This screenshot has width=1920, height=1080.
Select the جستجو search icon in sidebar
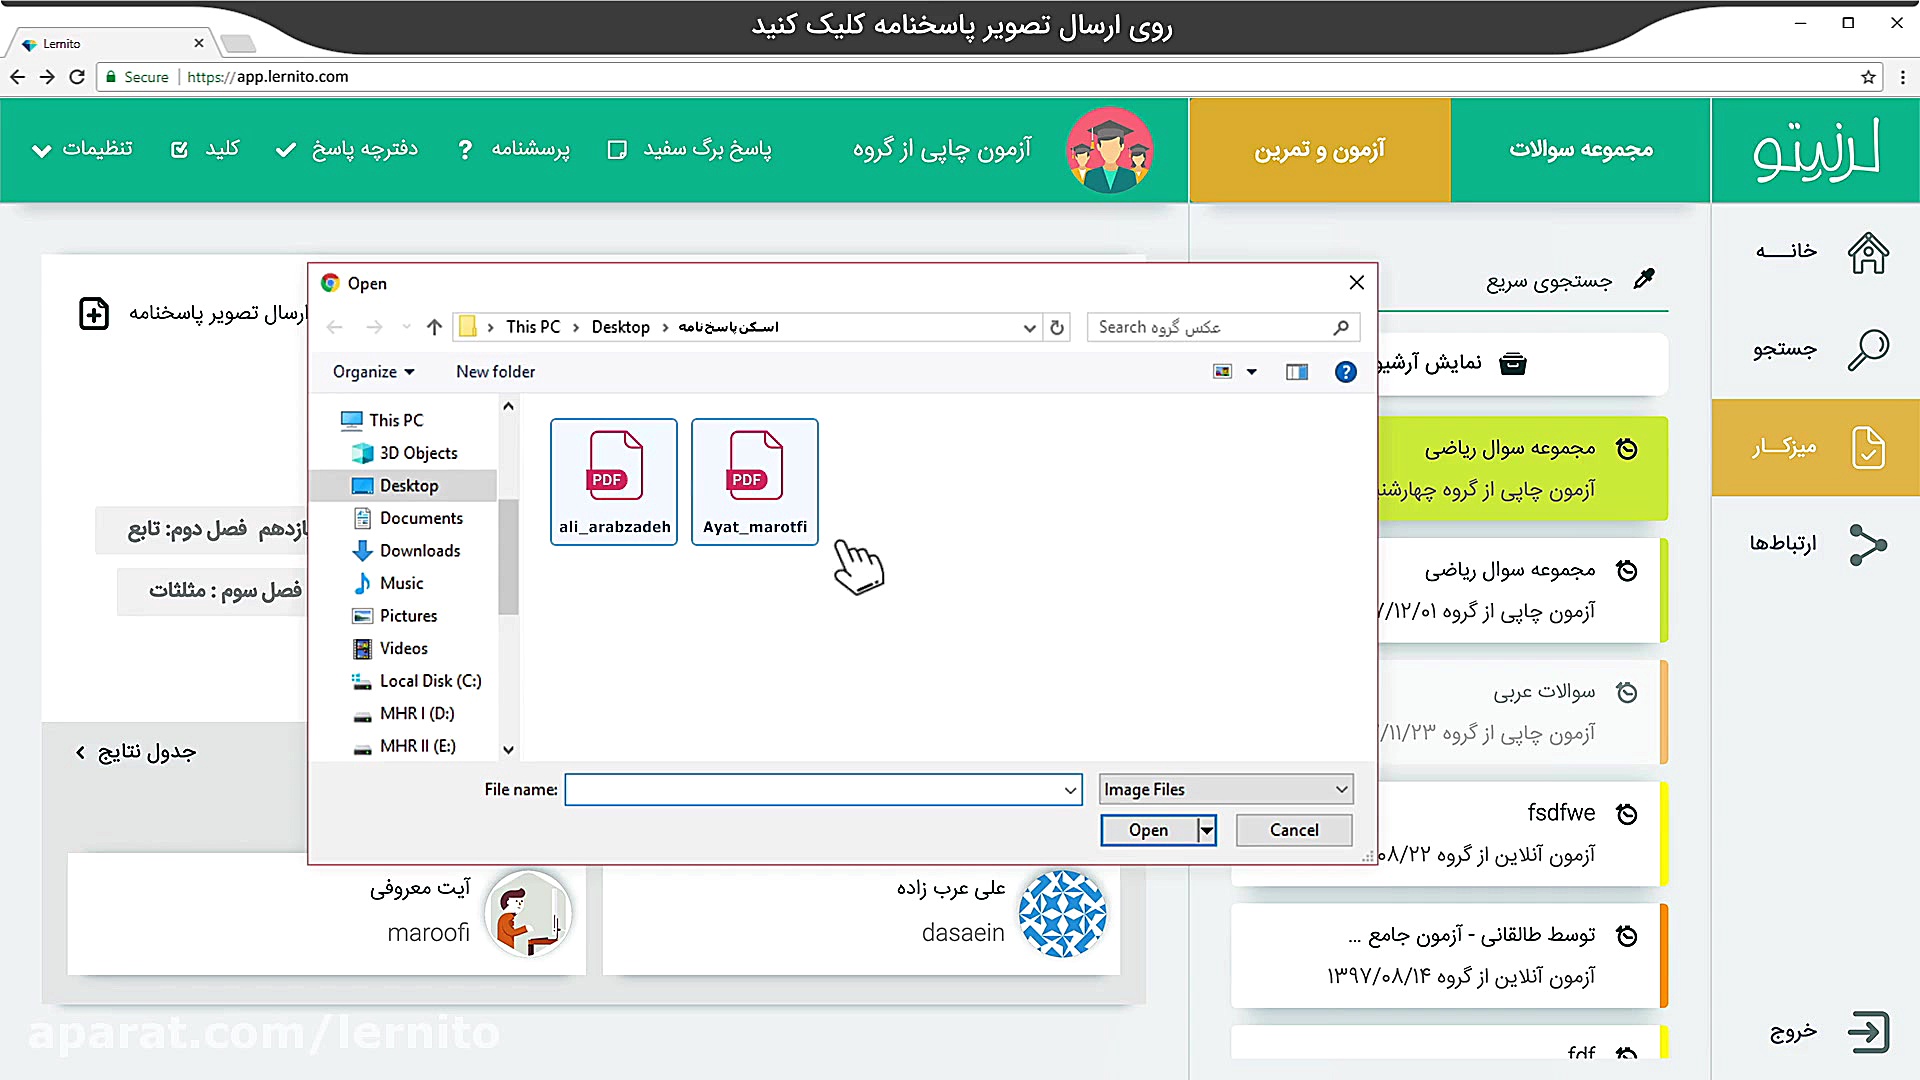pos(1866,349)
